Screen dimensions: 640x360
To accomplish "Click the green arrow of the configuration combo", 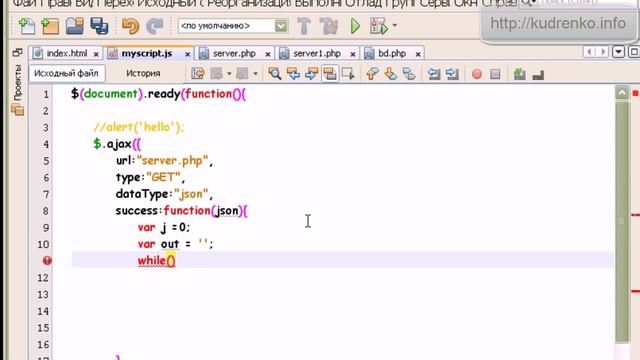I will click(x=281, y=26).
